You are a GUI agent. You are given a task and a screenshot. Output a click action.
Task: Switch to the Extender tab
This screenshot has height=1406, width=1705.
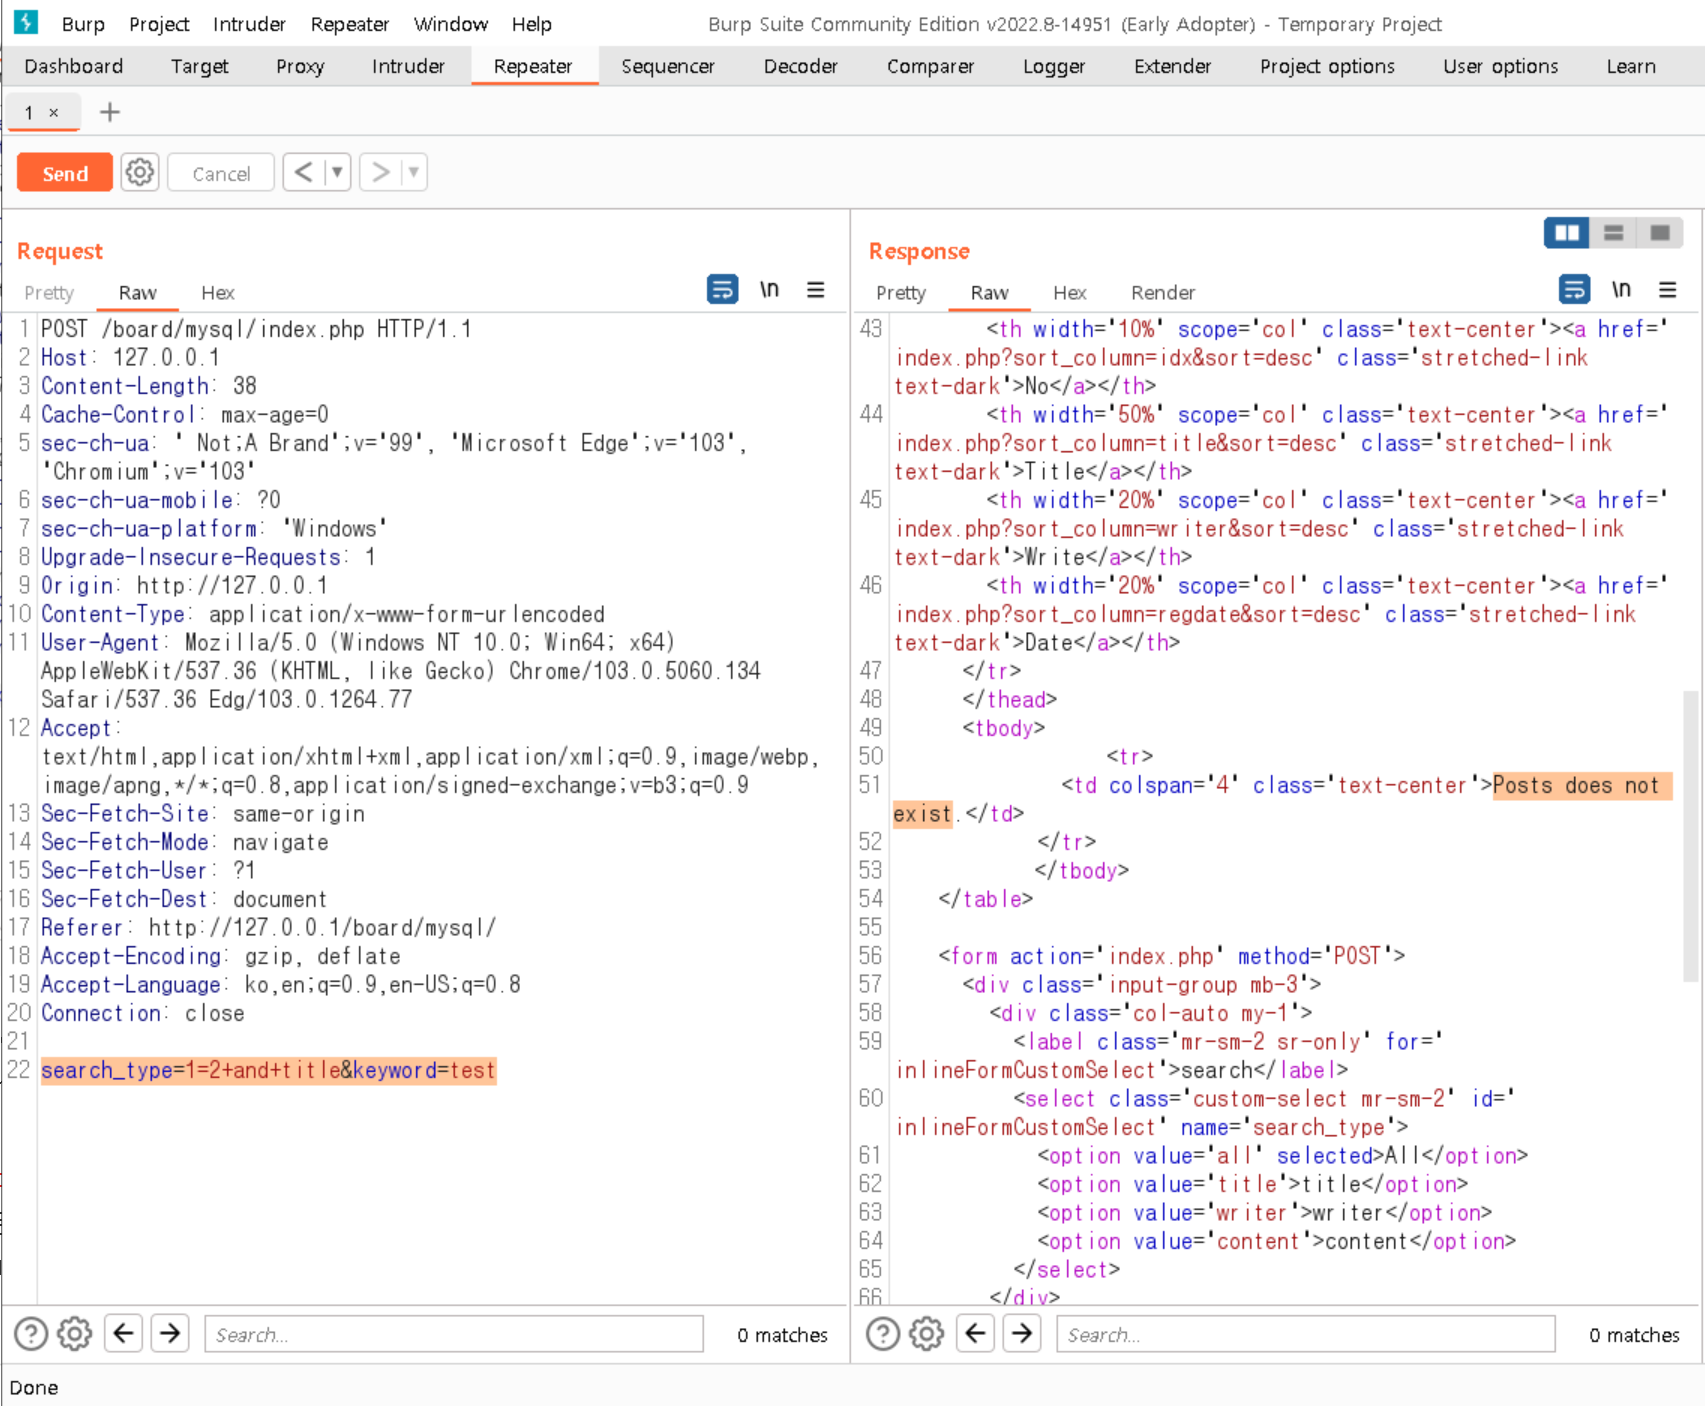(1172, 66)
